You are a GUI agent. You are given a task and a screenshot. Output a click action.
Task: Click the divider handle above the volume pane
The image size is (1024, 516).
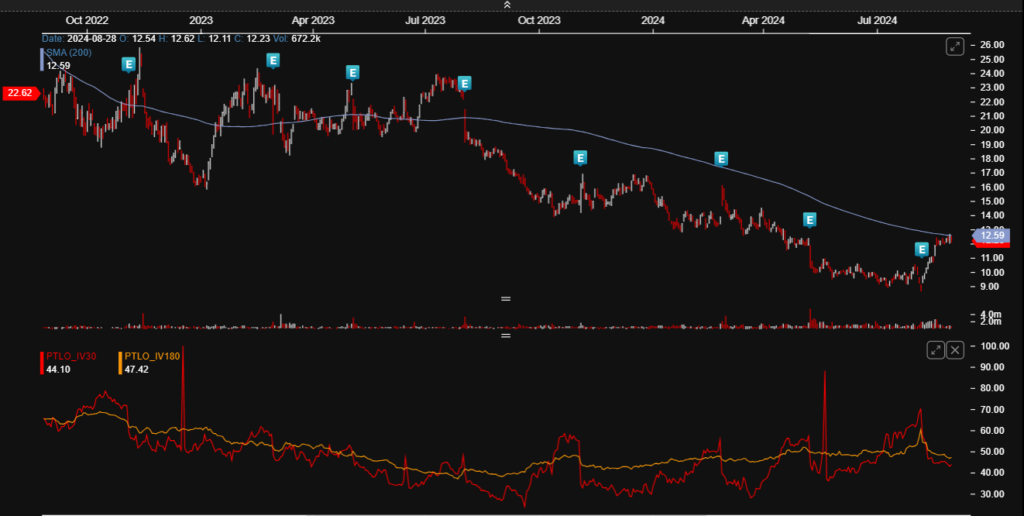[505, 299]
